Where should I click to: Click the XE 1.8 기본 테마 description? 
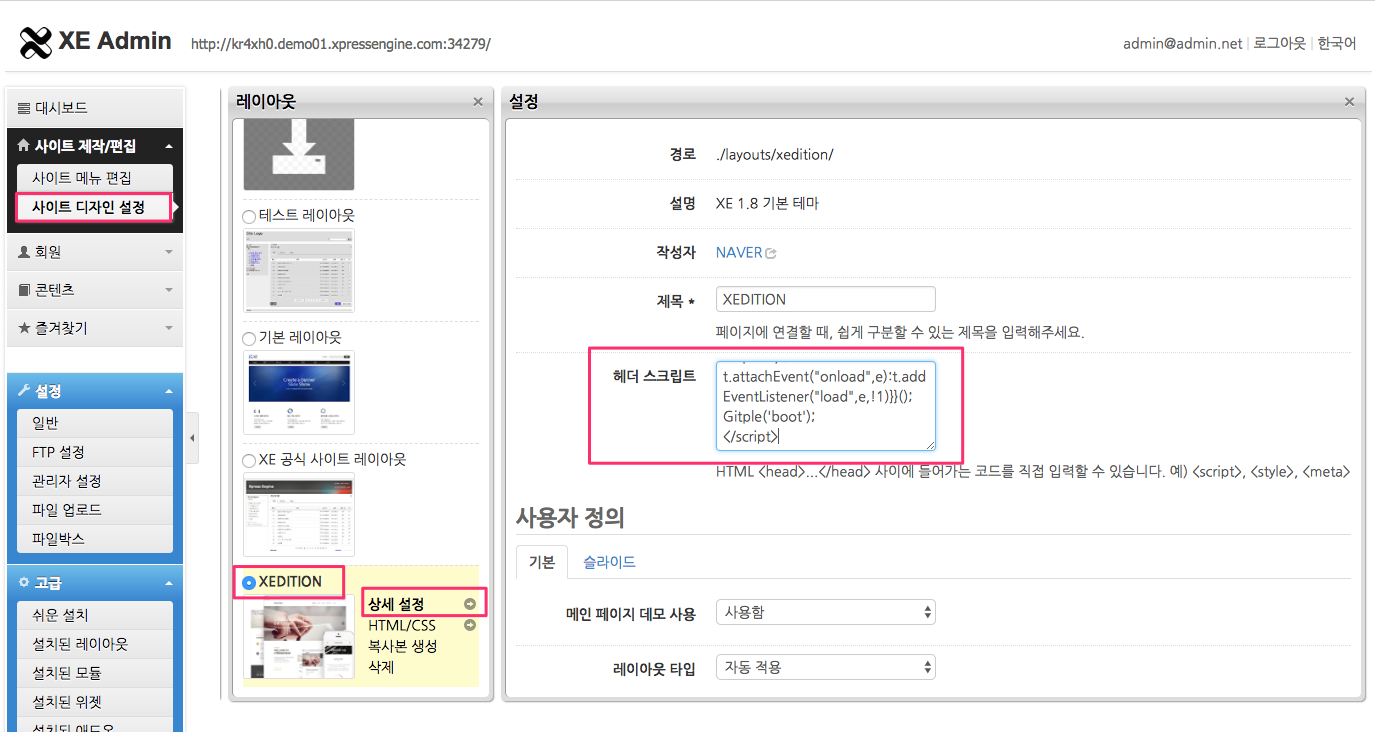point(767,203)
